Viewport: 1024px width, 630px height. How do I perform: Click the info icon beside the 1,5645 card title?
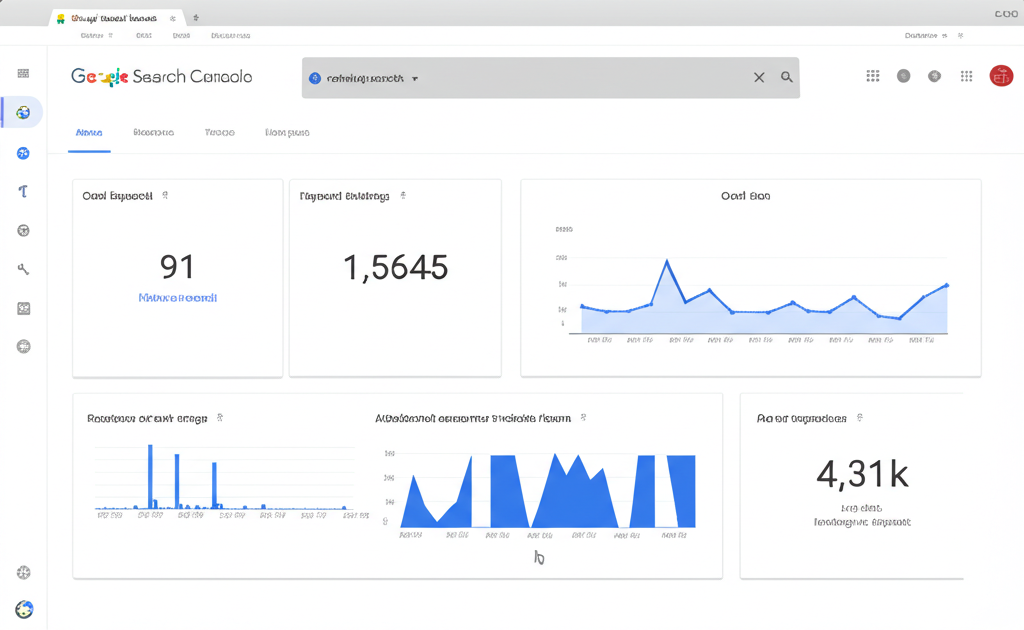click(x=402, y=196)
